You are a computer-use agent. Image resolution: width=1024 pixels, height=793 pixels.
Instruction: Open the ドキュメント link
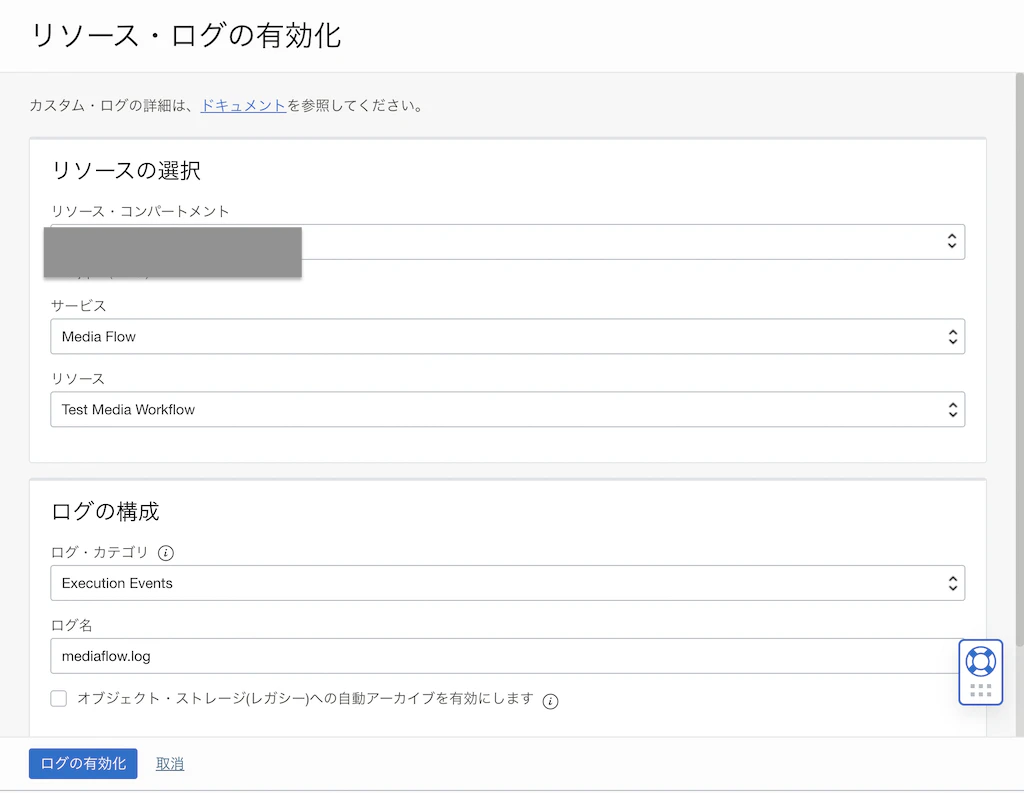(243, 105)
